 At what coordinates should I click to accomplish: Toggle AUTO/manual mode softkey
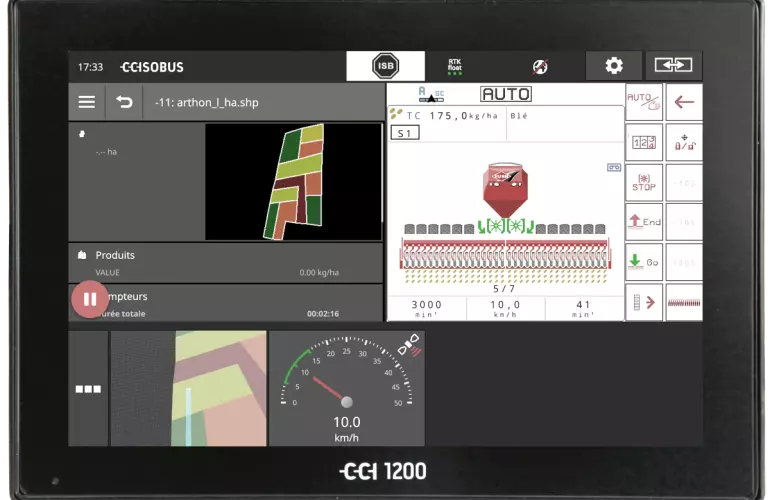pos(644,102)
